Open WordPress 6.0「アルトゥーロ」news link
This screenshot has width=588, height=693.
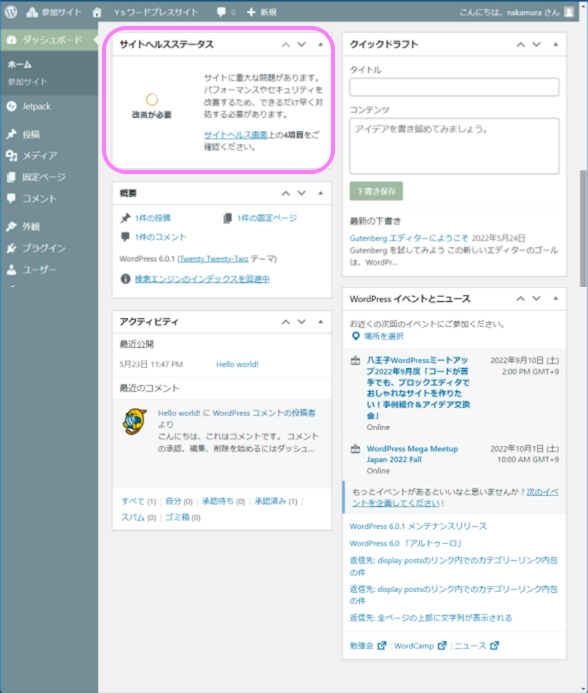[x=406, y=543]
